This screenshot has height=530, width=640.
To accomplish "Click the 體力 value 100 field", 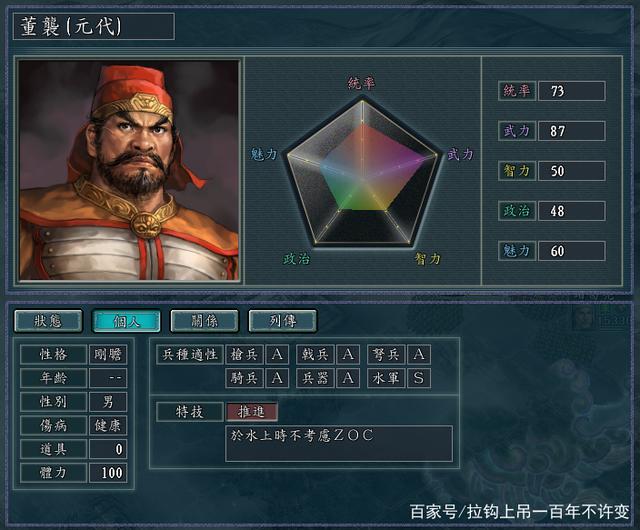I will 108,473.
